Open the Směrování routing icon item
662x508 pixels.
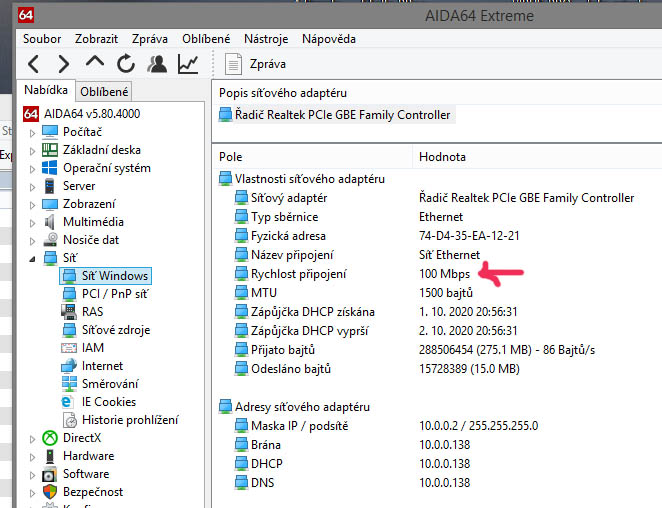(69, 384)
